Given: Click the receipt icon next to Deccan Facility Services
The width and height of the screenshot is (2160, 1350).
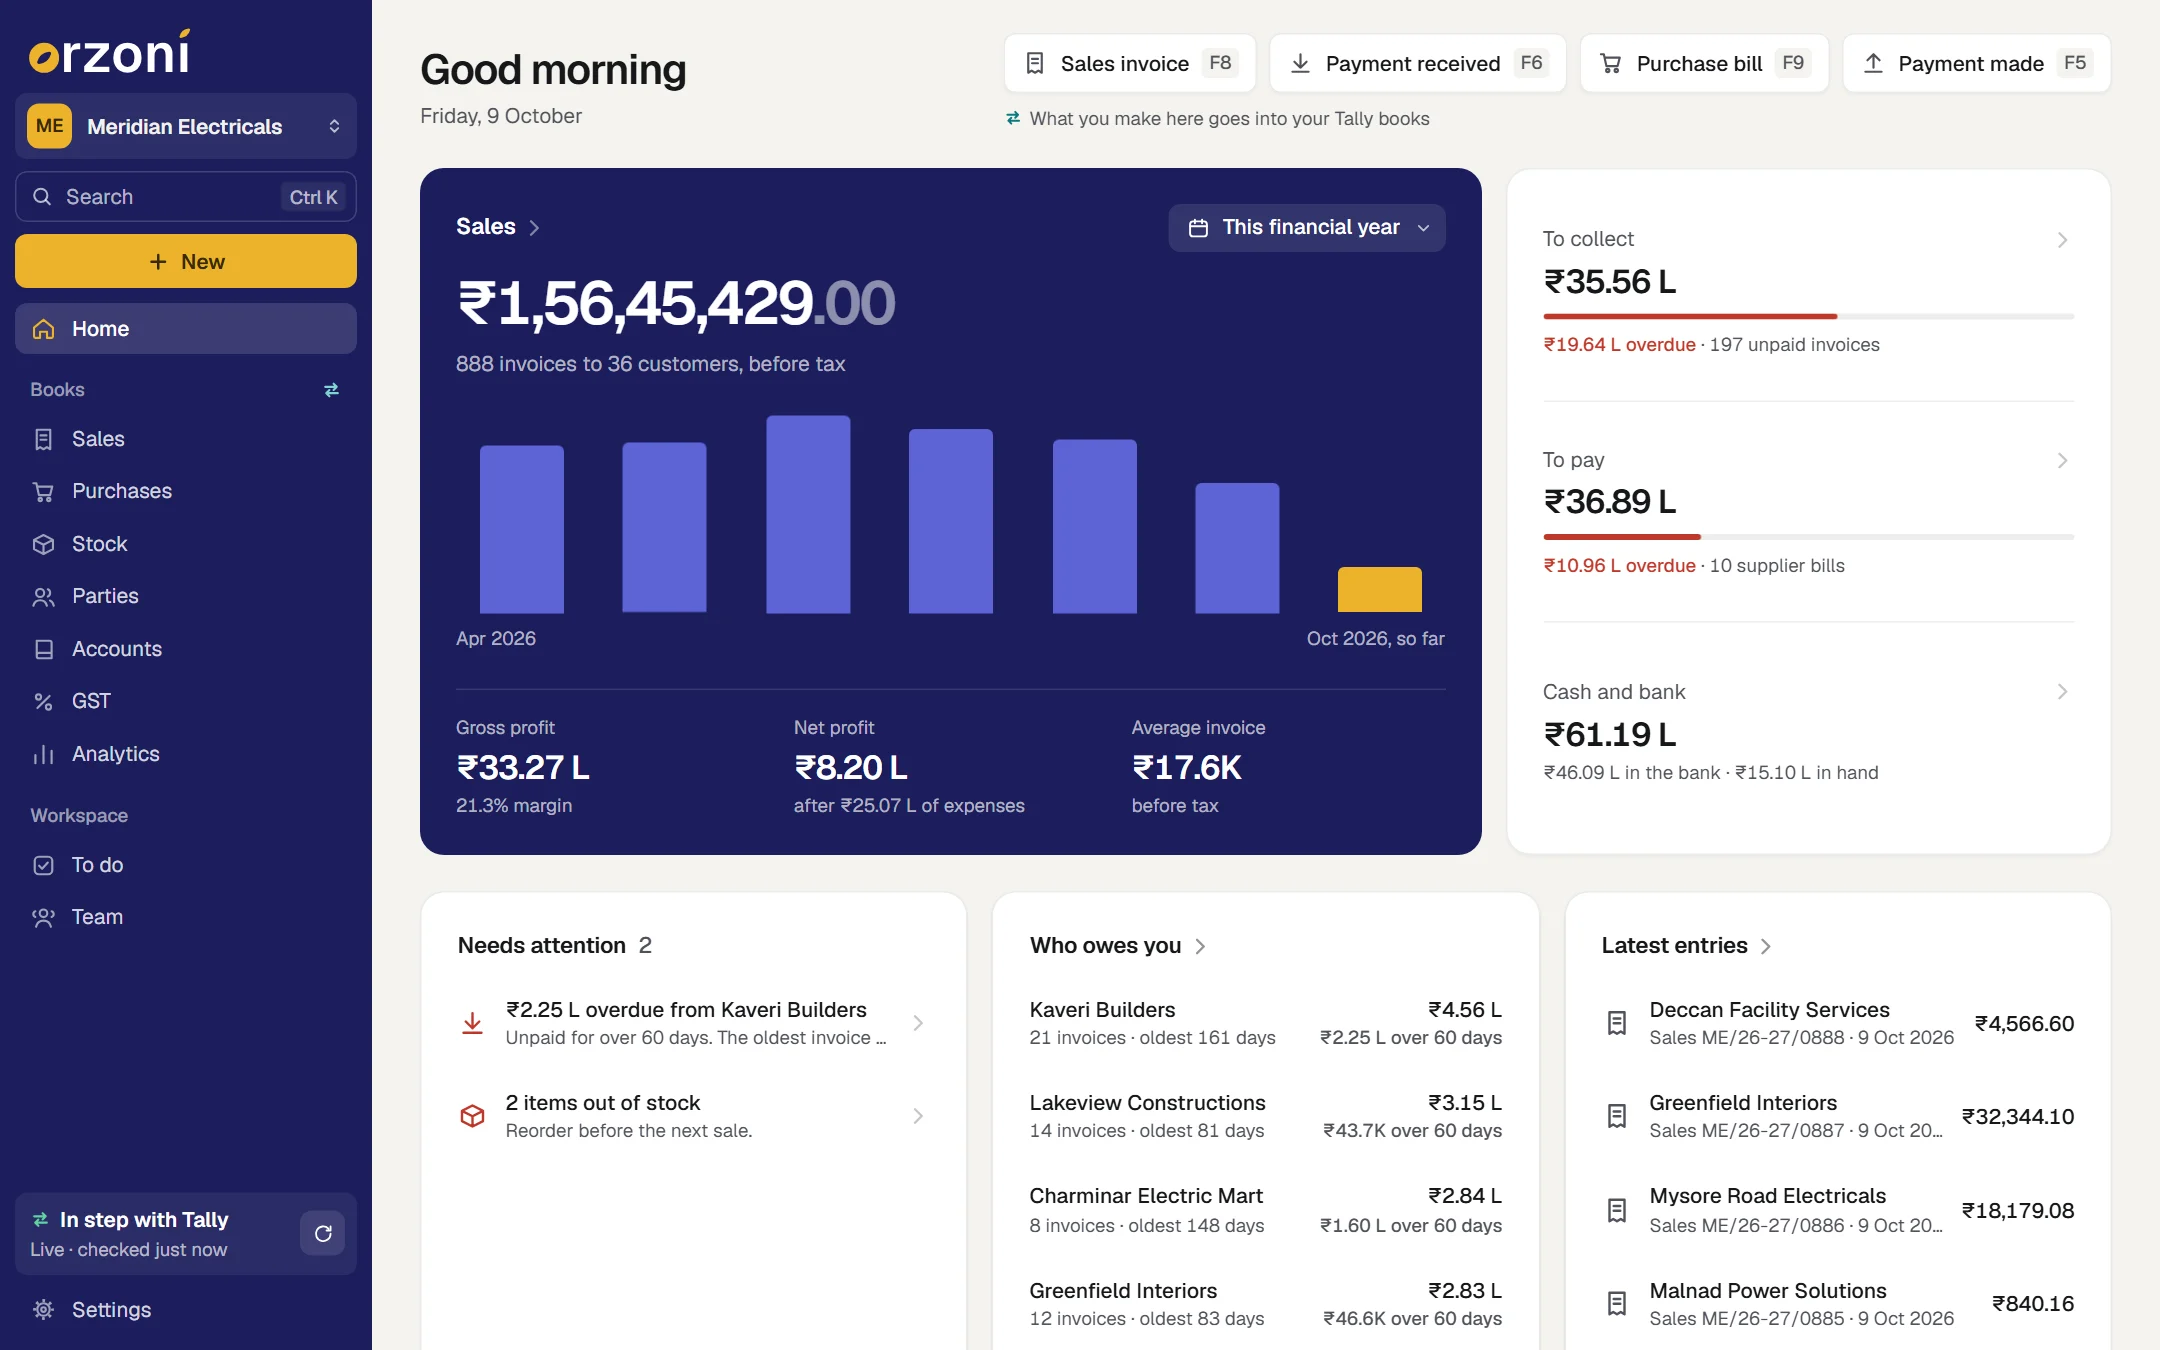Looking at the screenshot, I should click(x=1617, y=1023).
